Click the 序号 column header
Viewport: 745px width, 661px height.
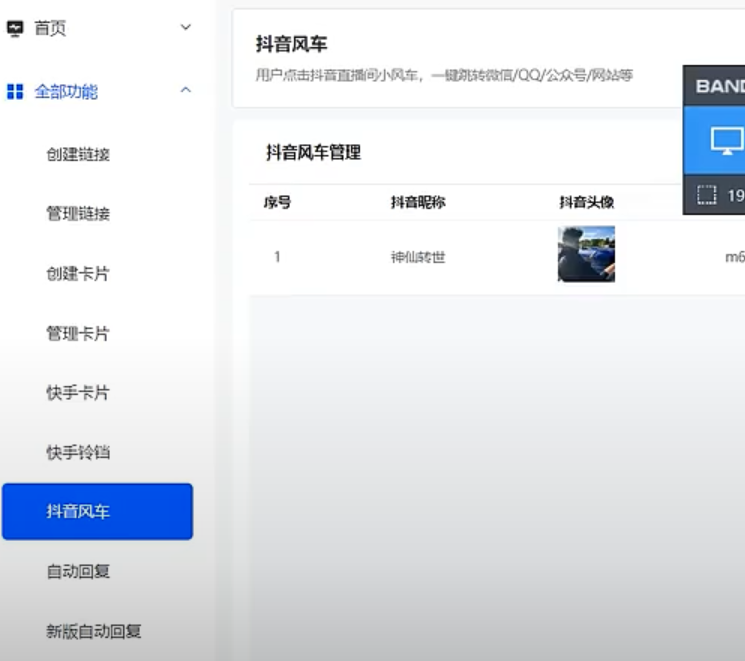point(277,203)
